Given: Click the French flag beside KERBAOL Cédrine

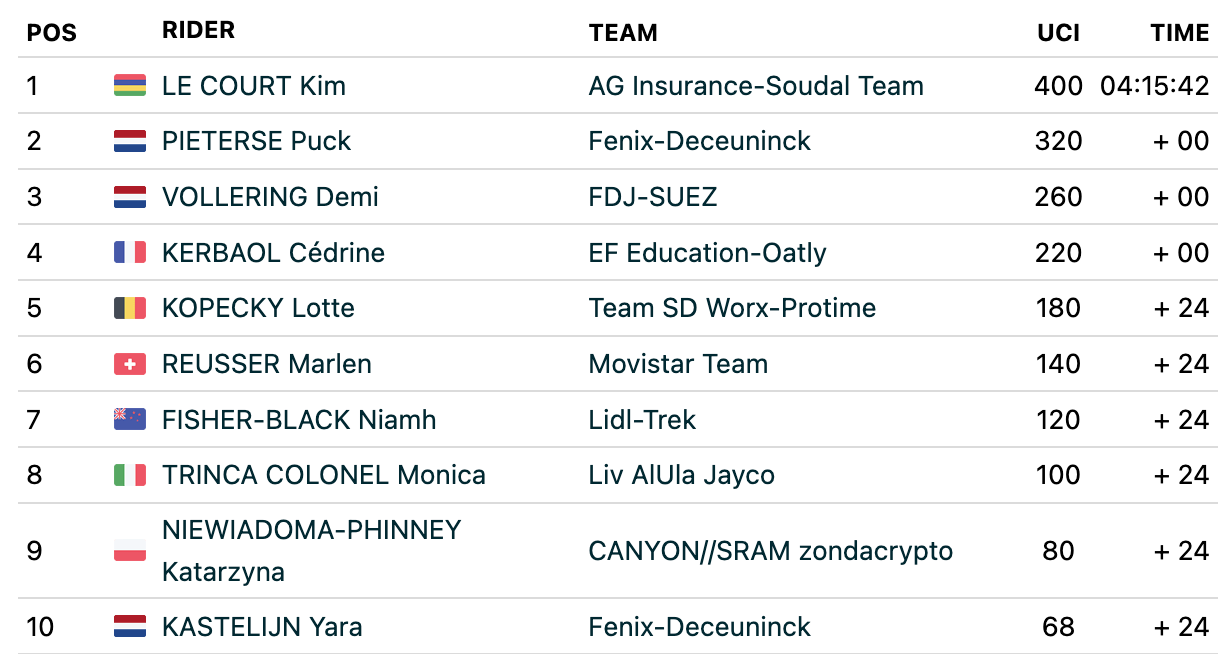Looking at the screenshot, I should (130, 253).
